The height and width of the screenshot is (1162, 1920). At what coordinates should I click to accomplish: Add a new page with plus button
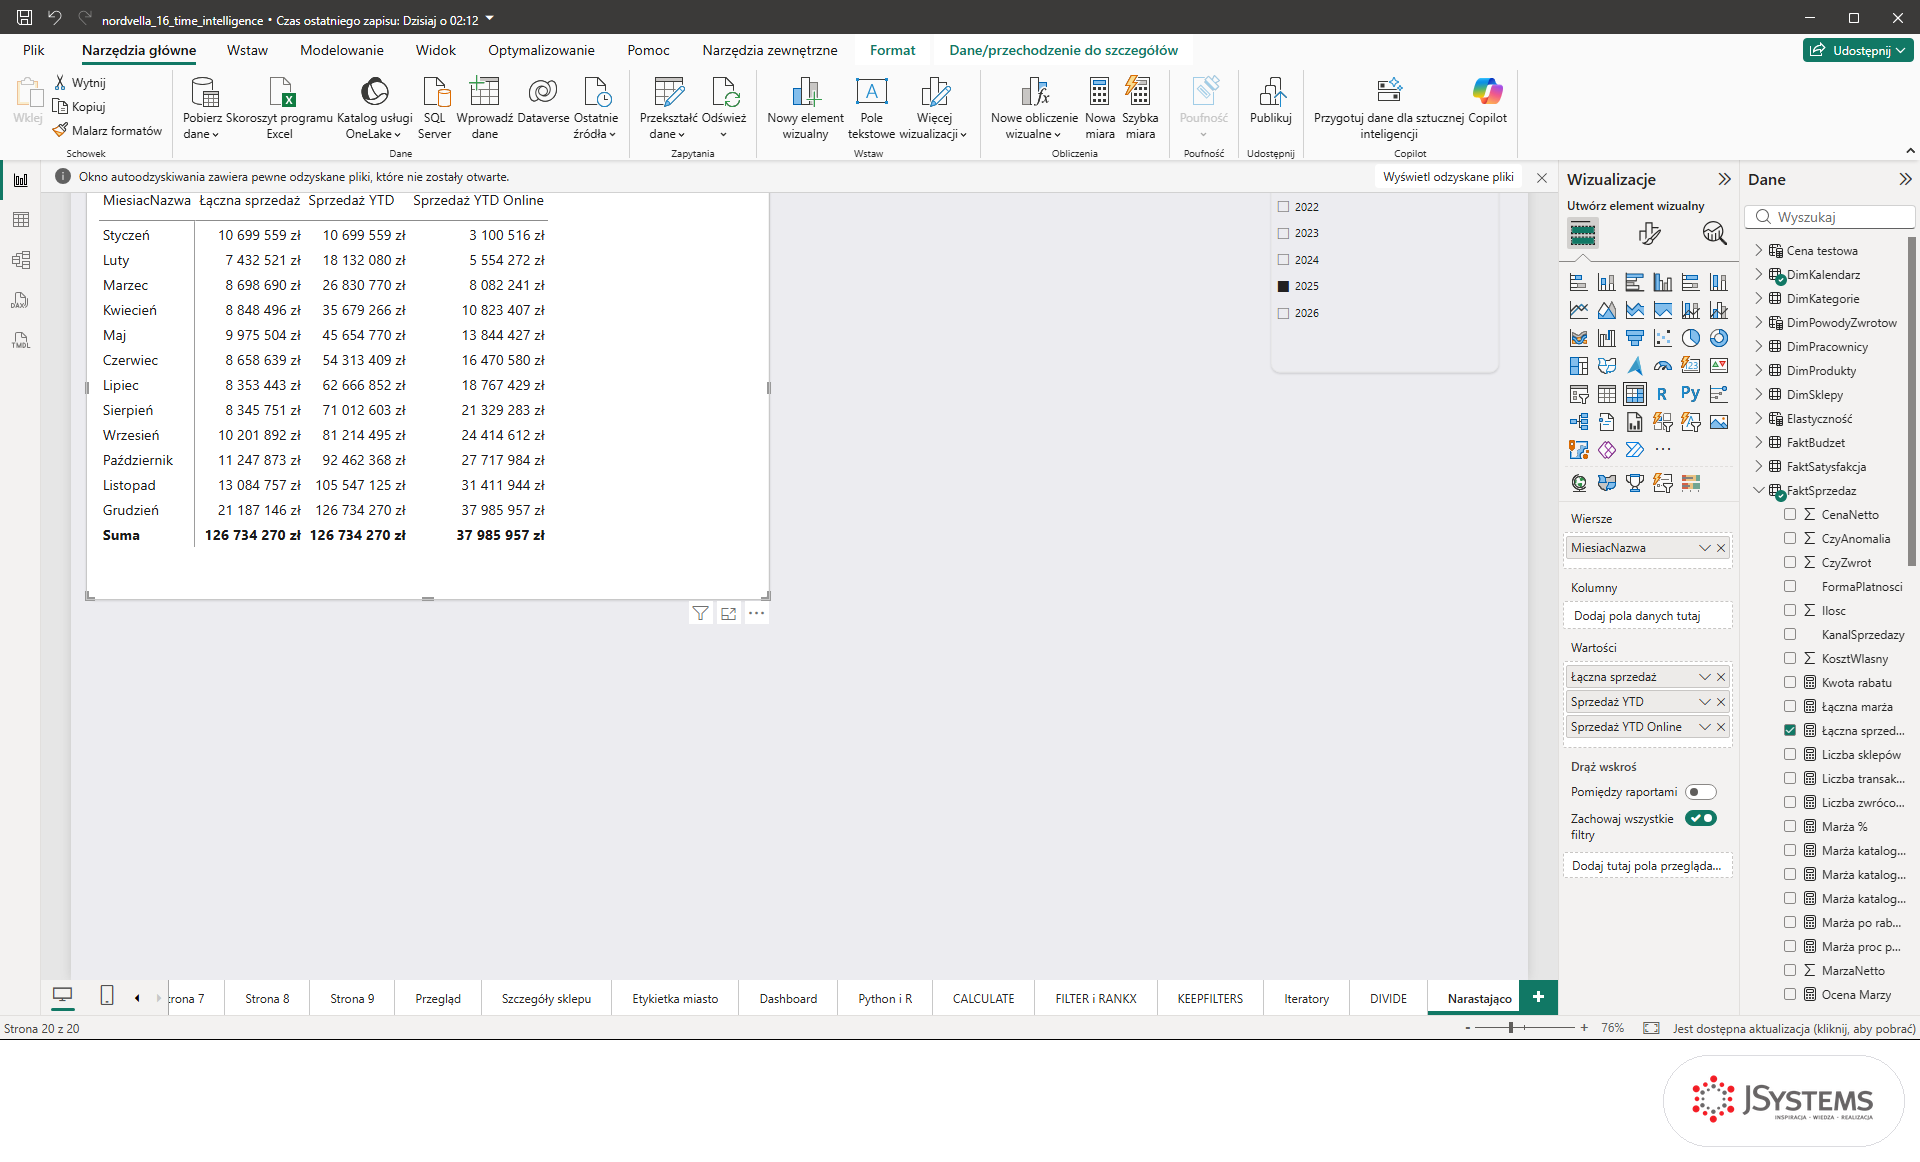pos(1538,997)
